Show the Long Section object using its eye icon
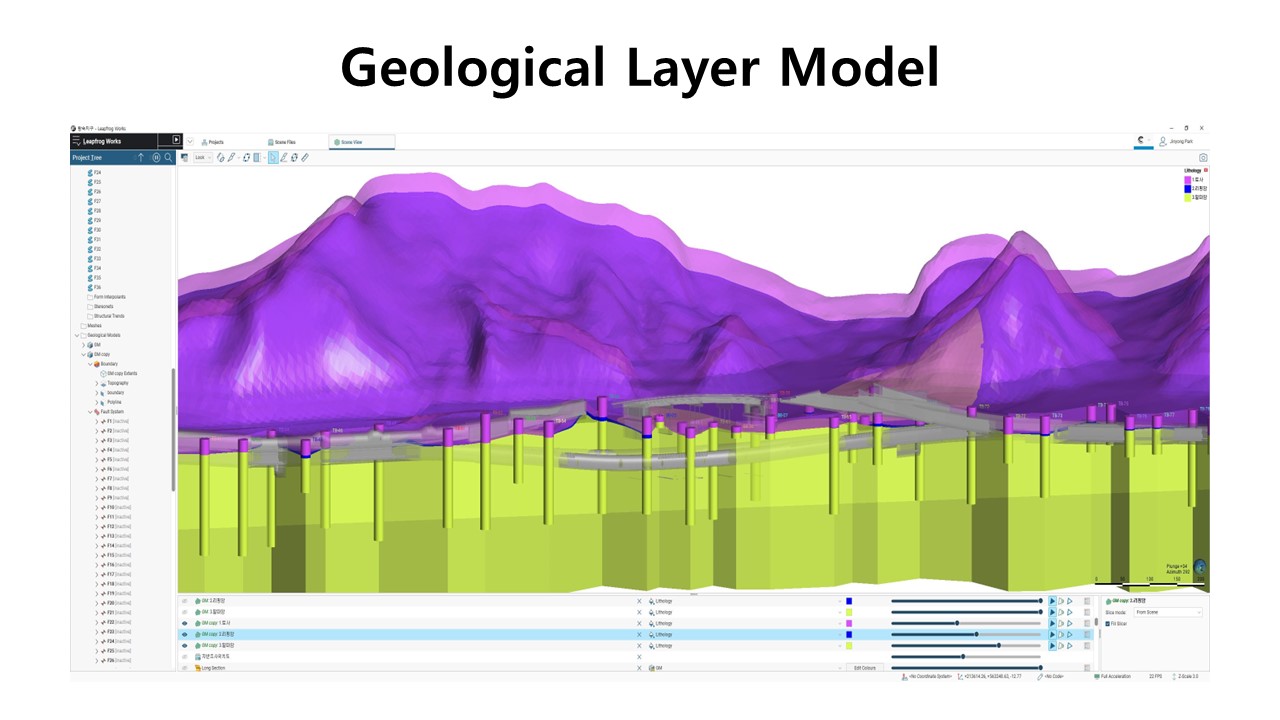The width and height of the screenshot is (1280, 720). [186, 667]
